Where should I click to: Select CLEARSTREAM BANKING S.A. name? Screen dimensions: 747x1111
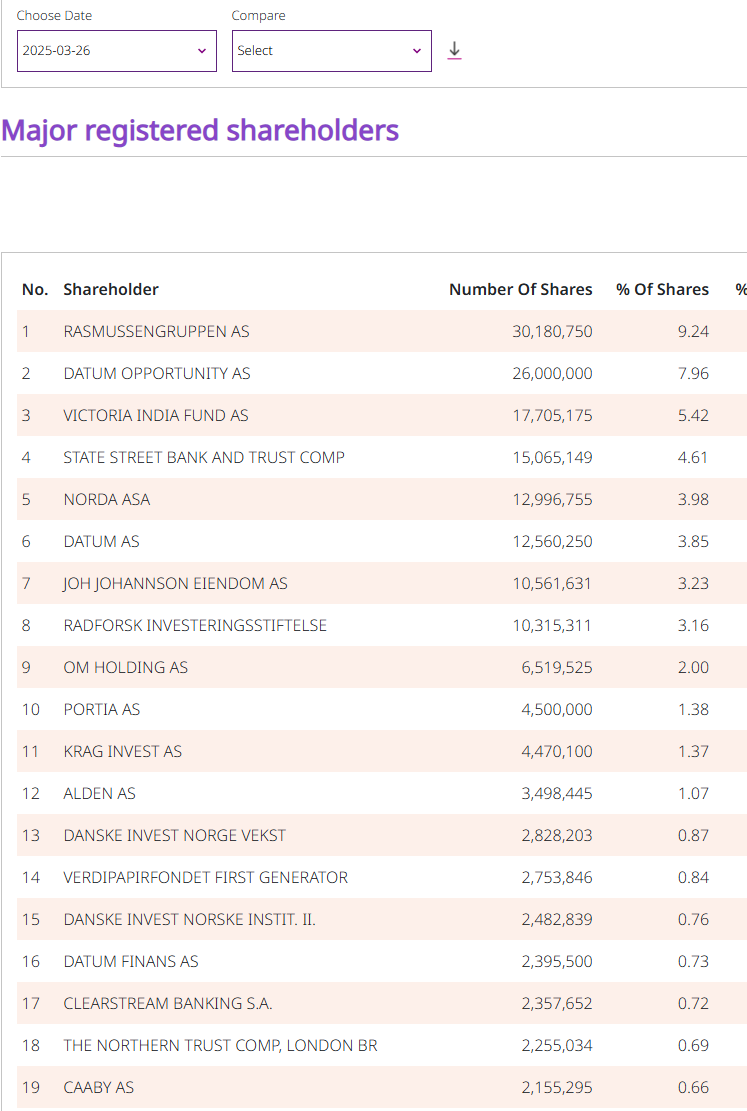[x=167, y=1003]
